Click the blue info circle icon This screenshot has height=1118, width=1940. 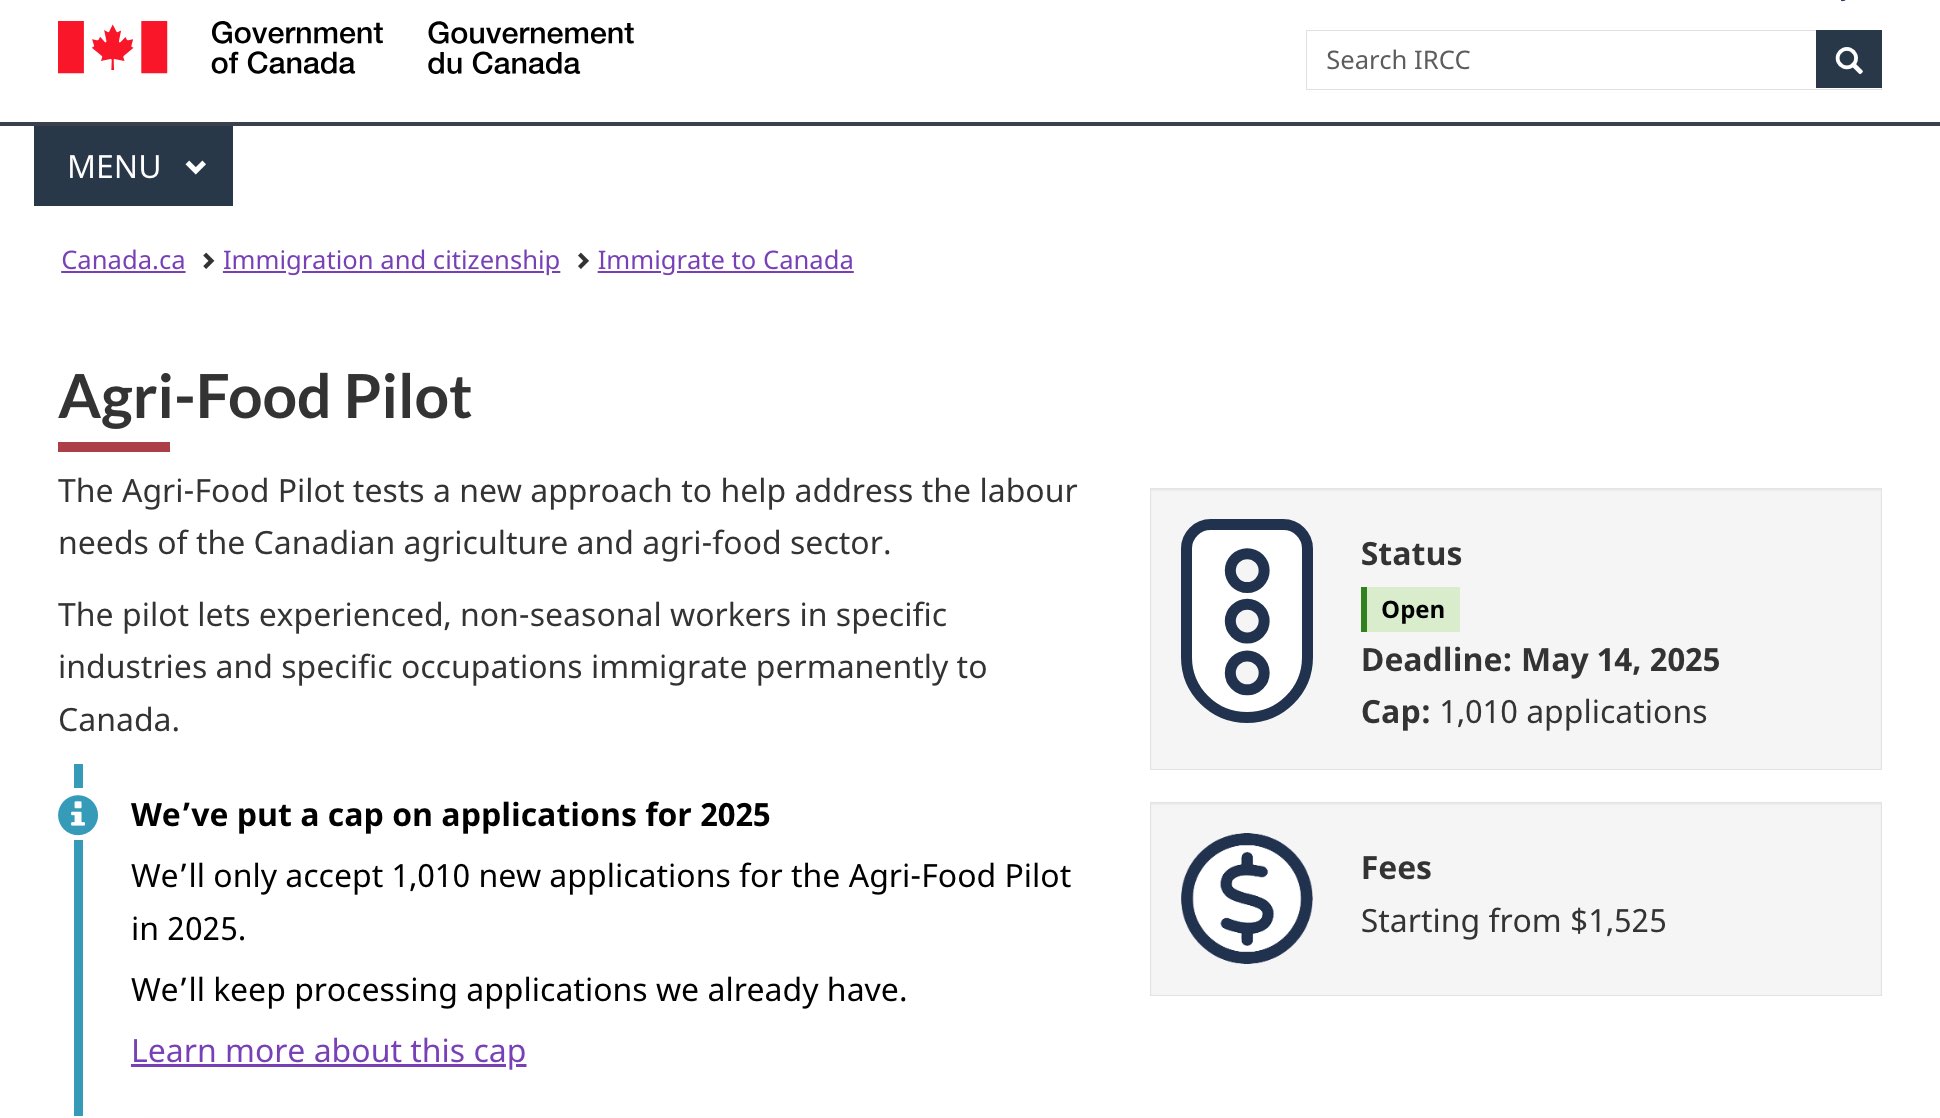(x=78, y=815)
